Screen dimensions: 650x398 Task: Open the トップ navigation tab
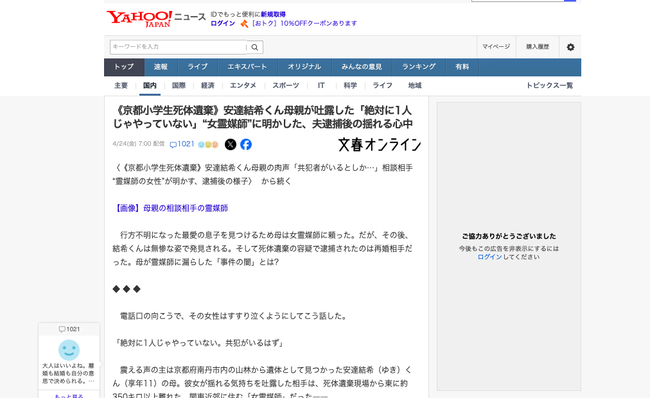click(124, 67)
